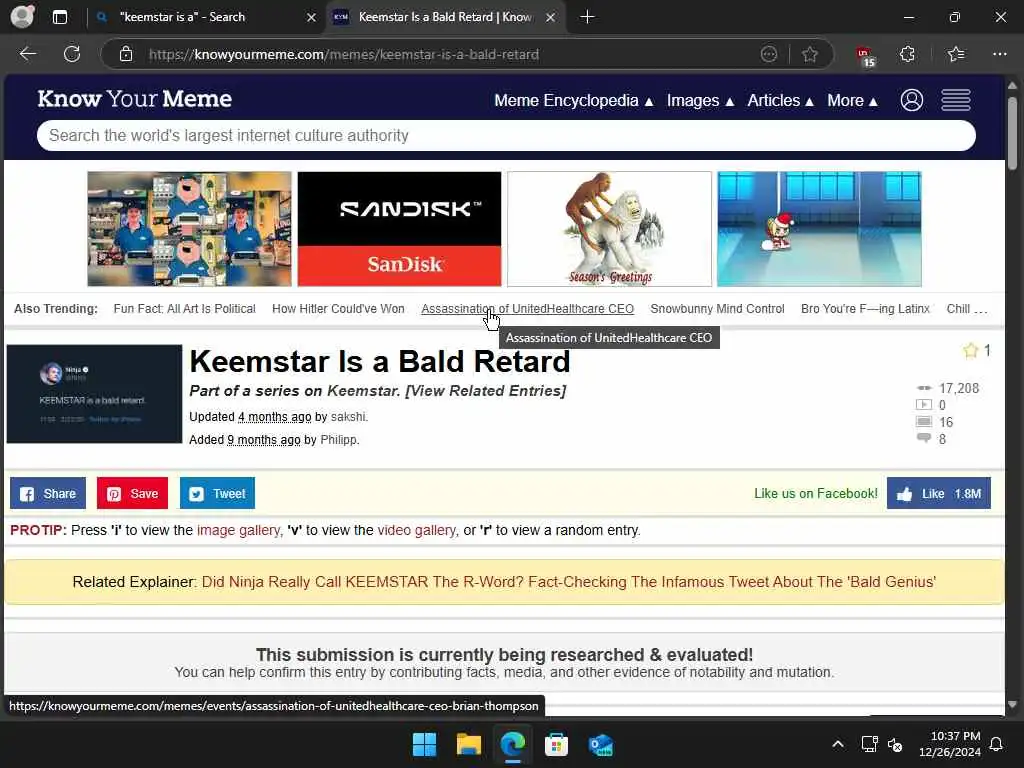This screenshot has width=1024, height=768.
Task: Open the Santa hat anime thumbnail
Action: [819, 229]
